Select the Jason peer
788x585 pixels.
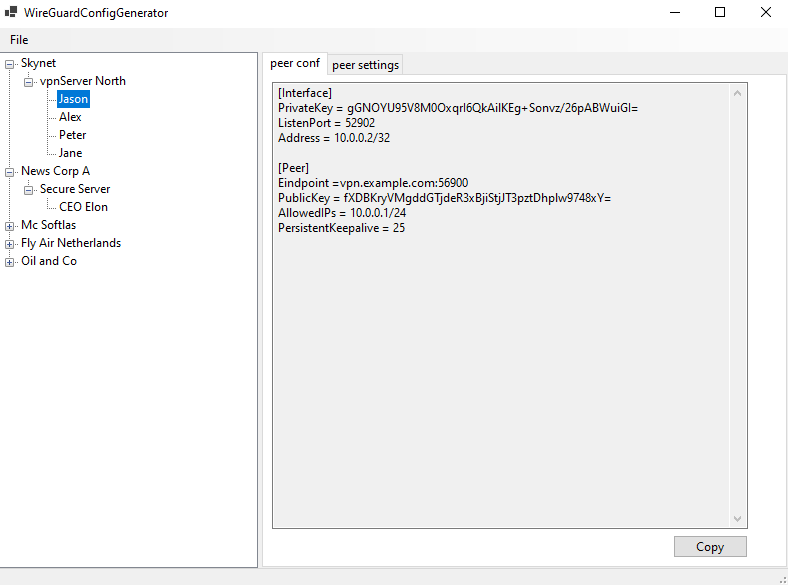pyautogui.click(x=73, y=99)
